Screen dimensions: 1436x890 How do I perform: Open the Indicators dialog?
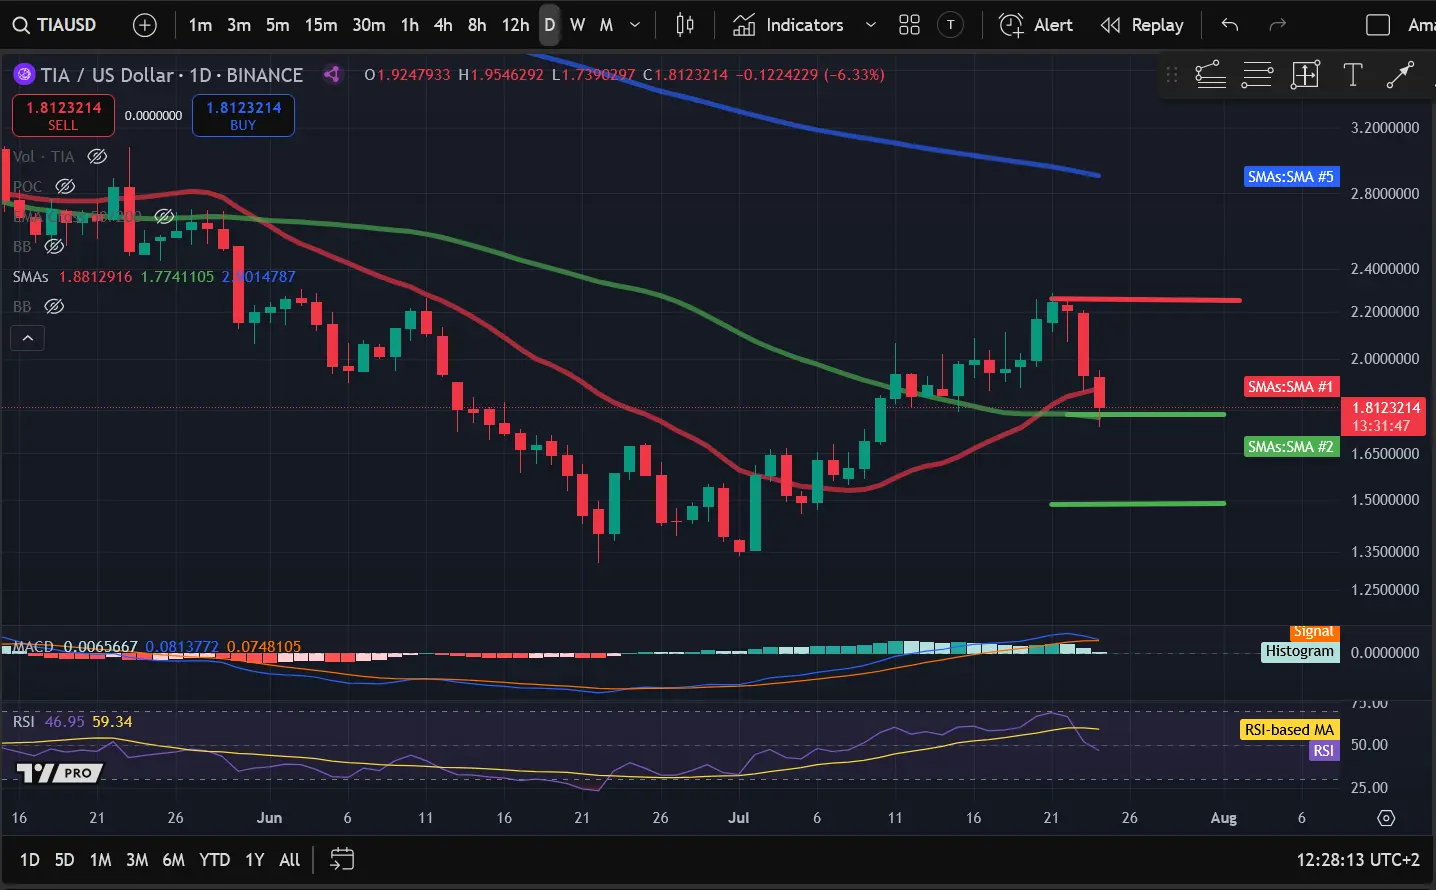tap(788, 25)
